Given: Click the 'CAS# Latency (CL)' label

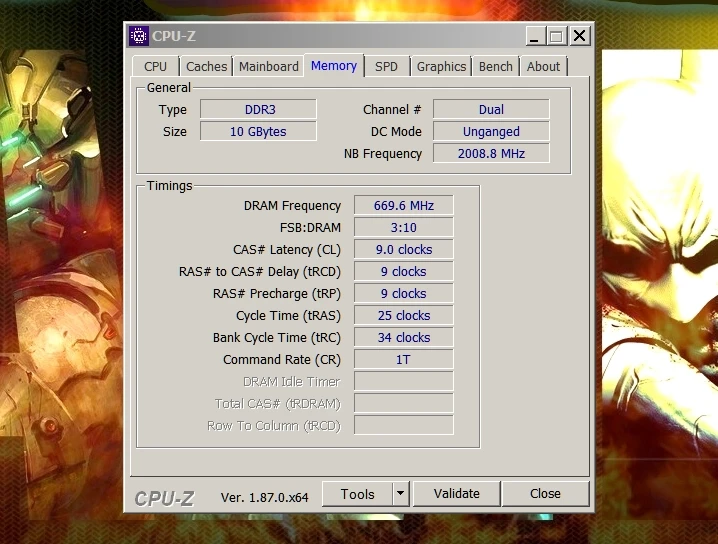Looking at the screenshot, I should point(287,250).
